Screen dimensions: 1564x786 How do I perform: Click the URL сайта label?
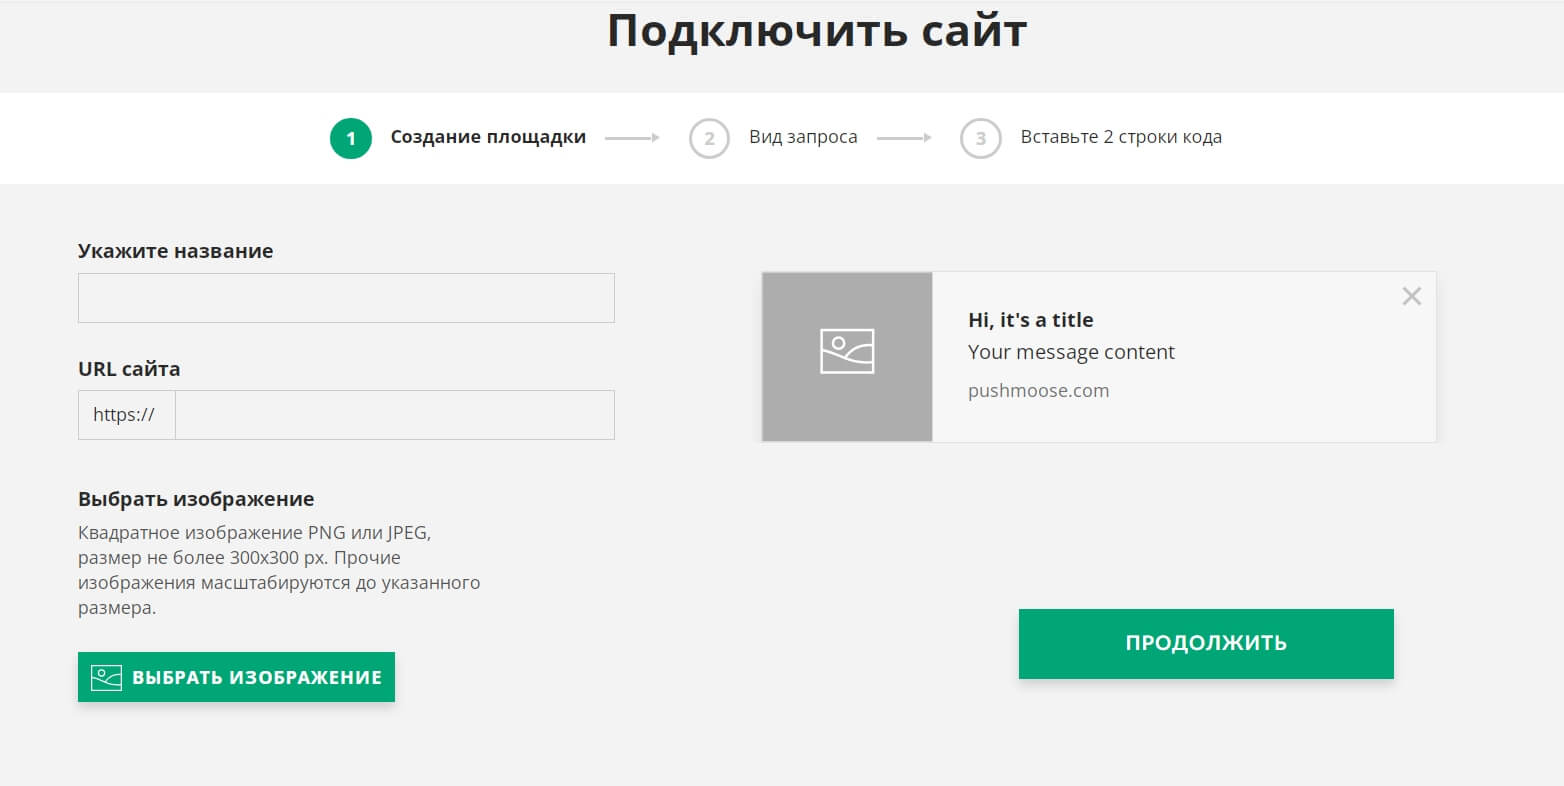129,369
